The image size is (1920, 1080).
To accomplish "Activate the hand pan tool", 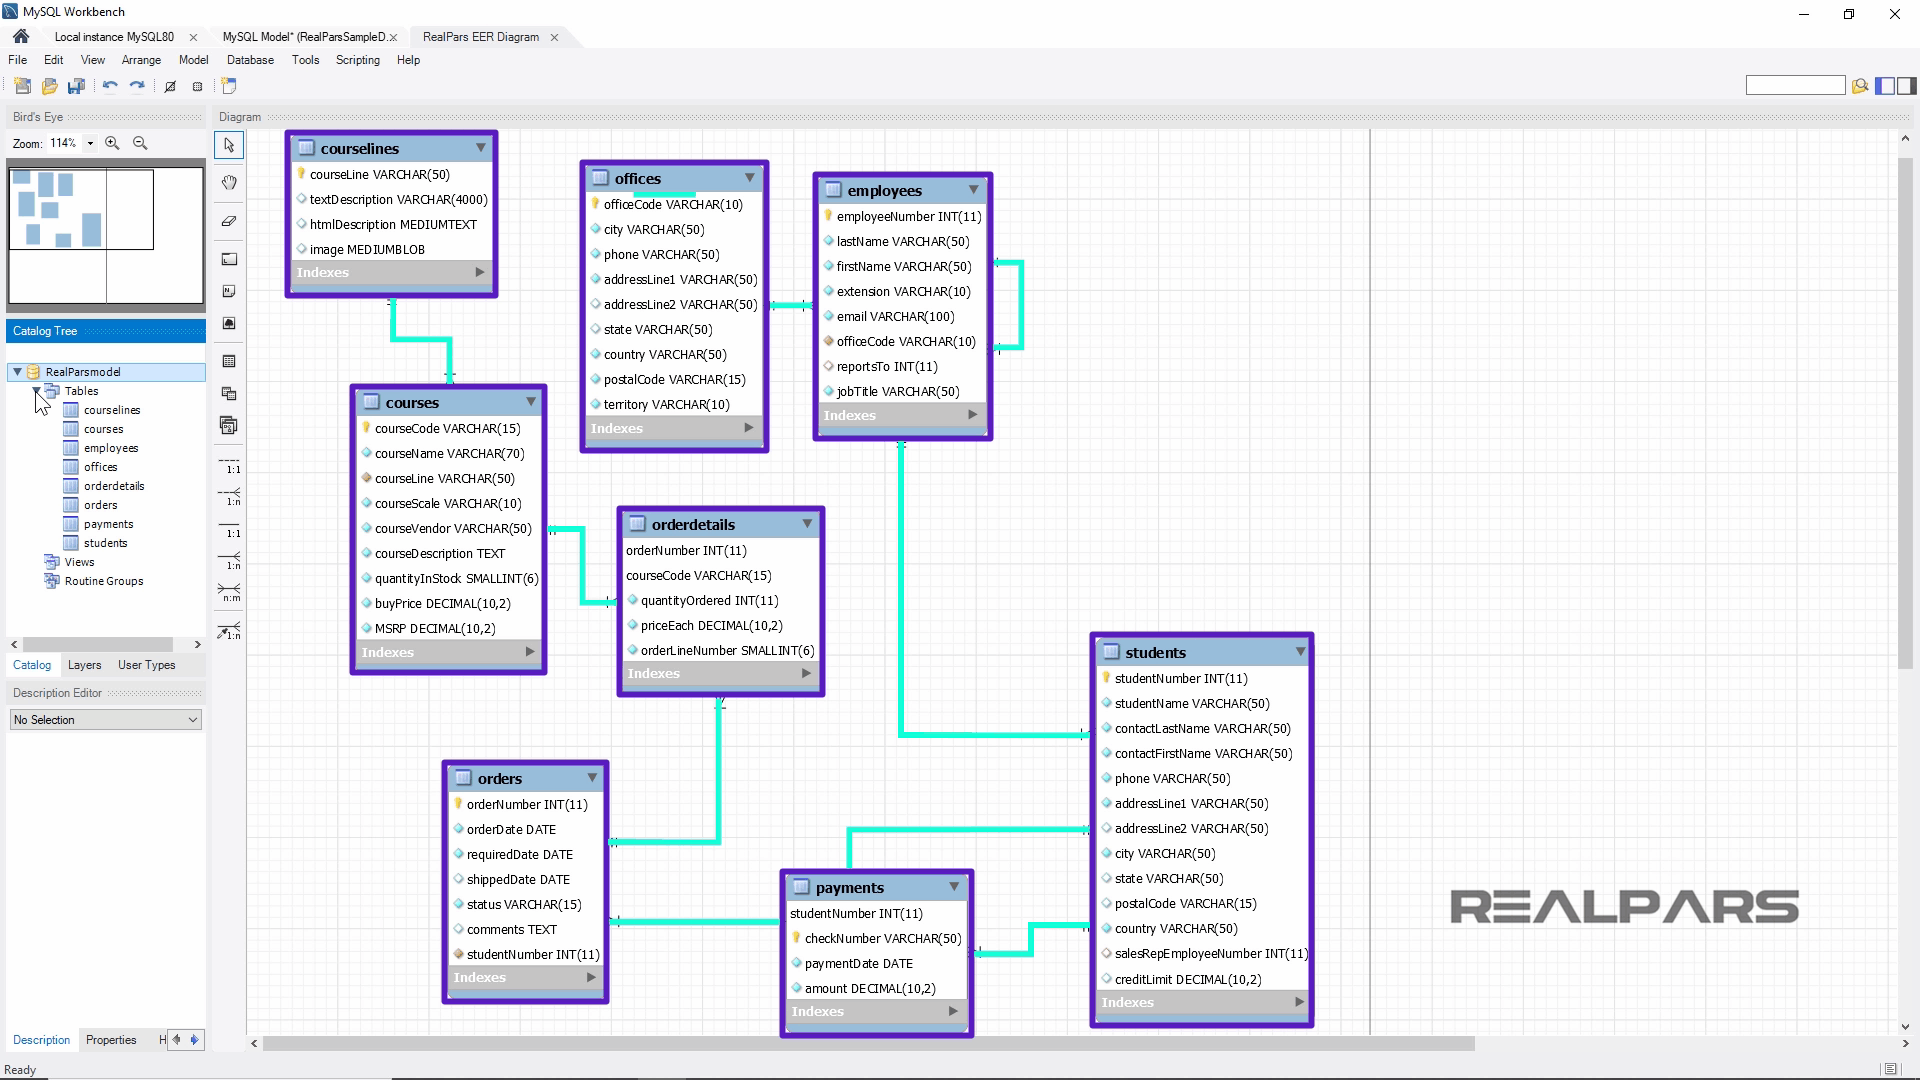I will (x=228, y=182).
